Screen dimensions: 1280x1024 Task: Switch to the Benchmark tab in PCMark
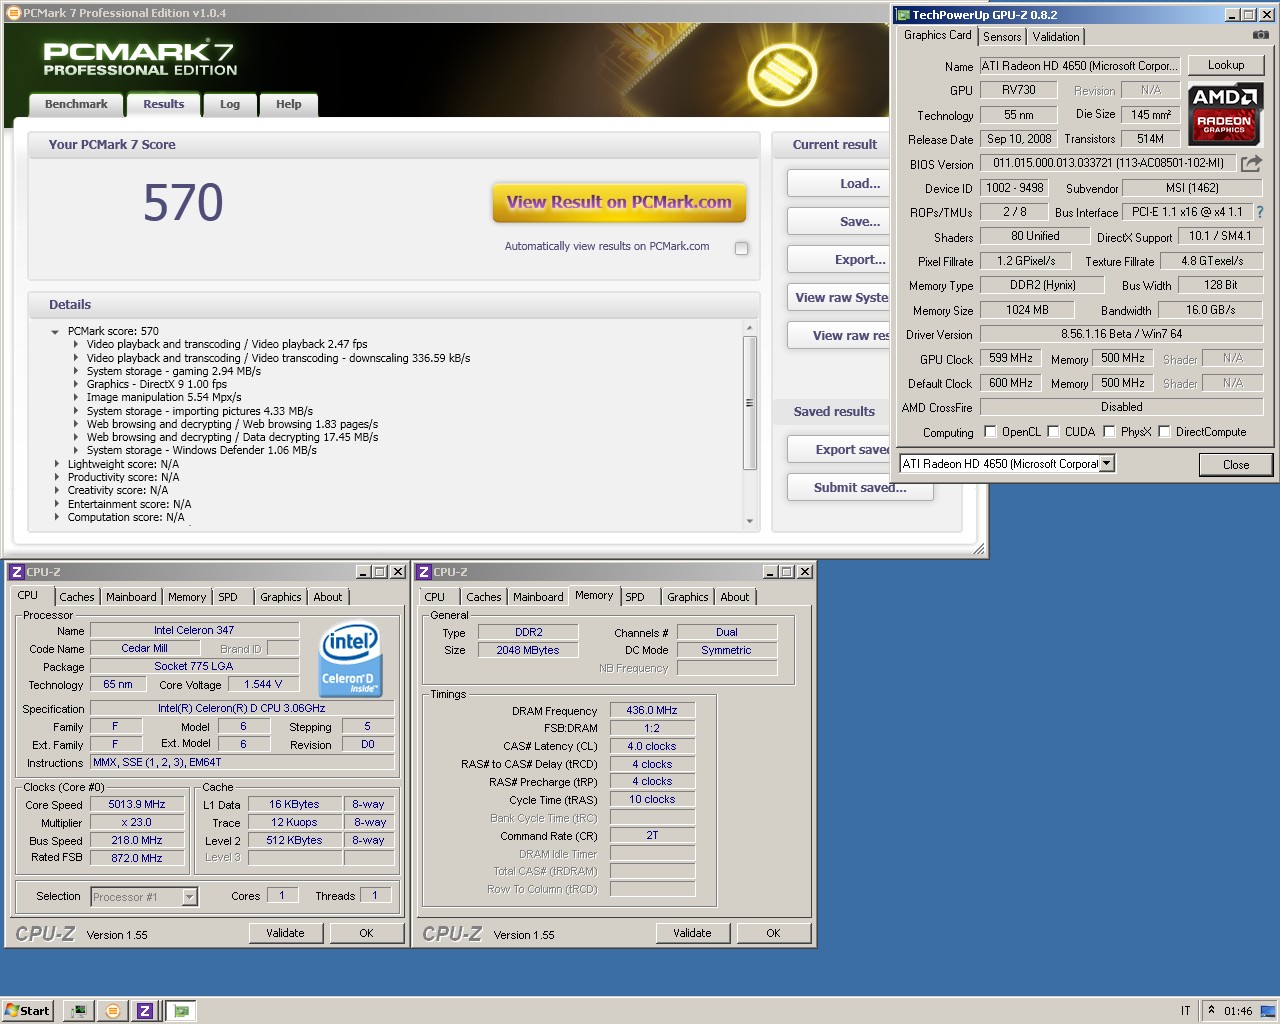point(76,104)
